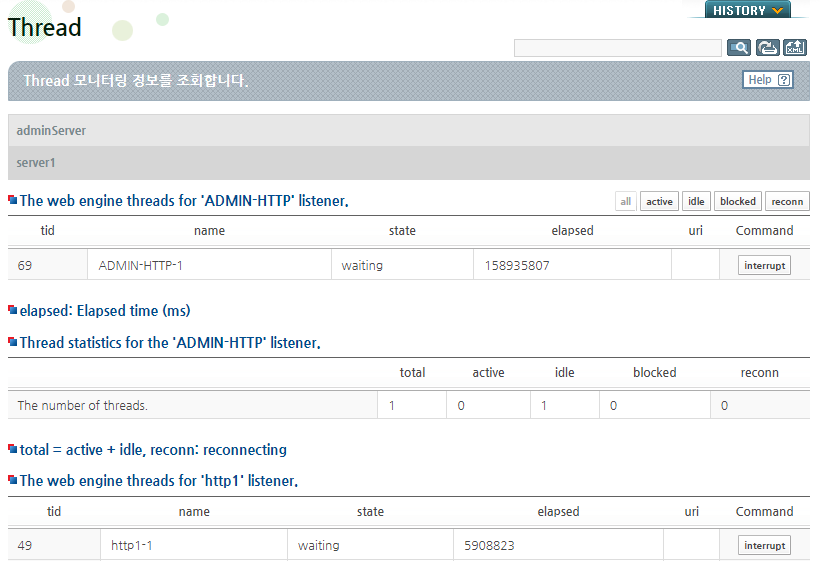The width and height of the screenshot is (820, 561).
Task: Click the 'elapsed: Elapsed time (ms)' note
Action: point(105,311)
